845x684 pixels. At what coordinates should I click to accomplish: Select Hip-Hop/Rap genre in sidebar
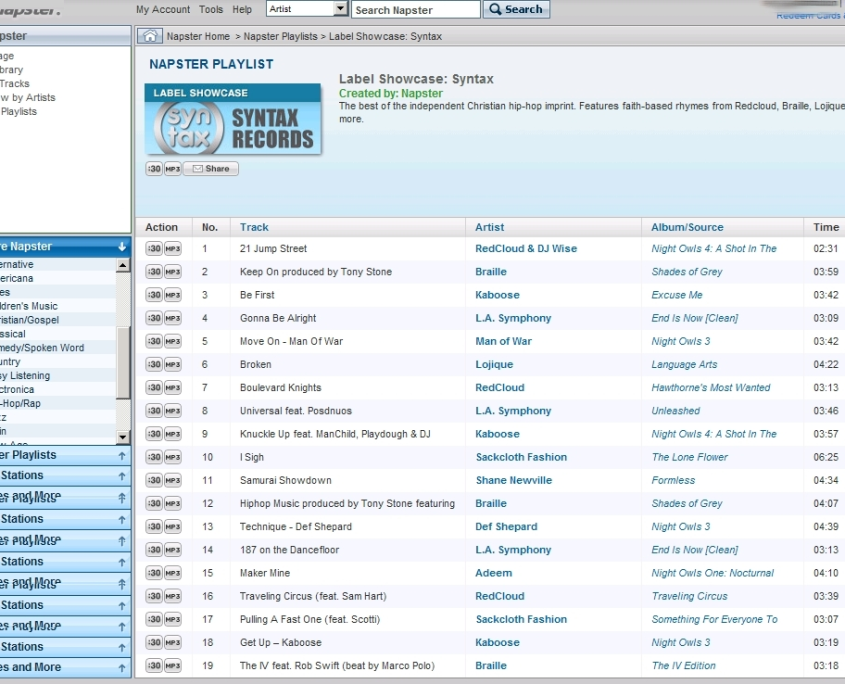(20, 403)
